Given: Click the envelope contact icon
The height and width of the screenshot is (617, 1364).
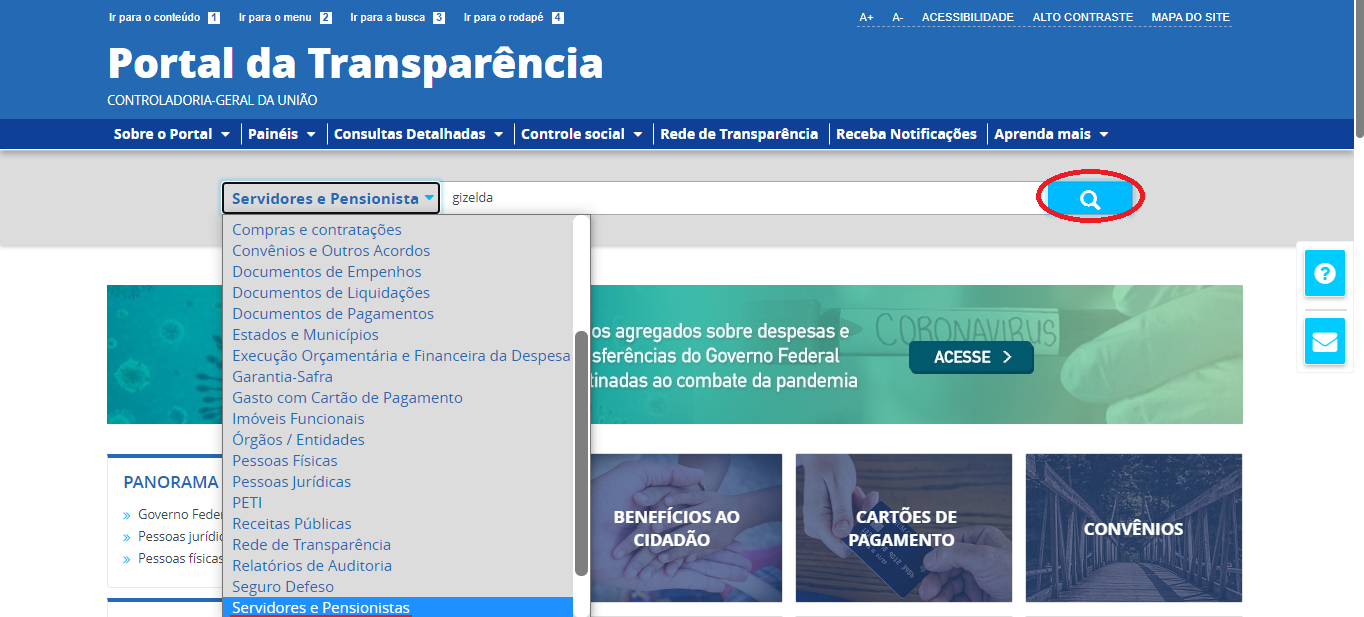Looking at the screenshot, I should [1324, 341].
